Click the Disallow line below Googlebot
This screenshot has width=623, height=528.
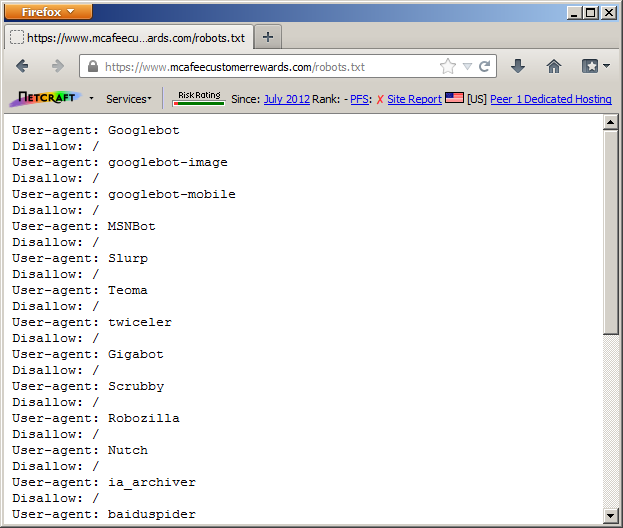[56, 146]
